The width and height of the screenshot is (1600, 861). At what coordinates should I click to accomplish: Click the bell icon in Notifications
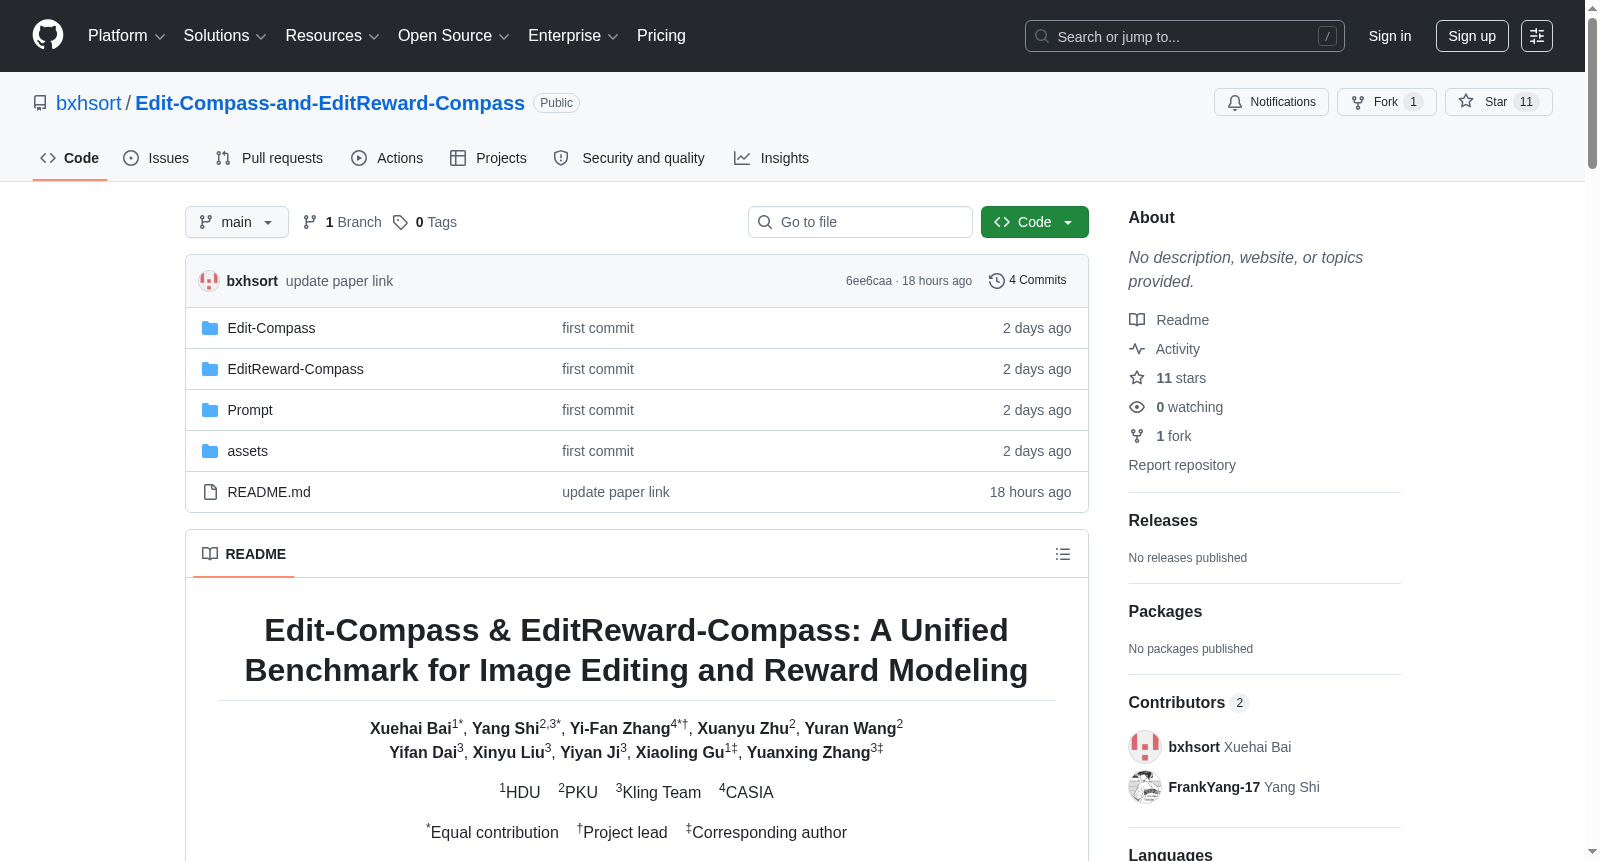[x=1235, y=102]
